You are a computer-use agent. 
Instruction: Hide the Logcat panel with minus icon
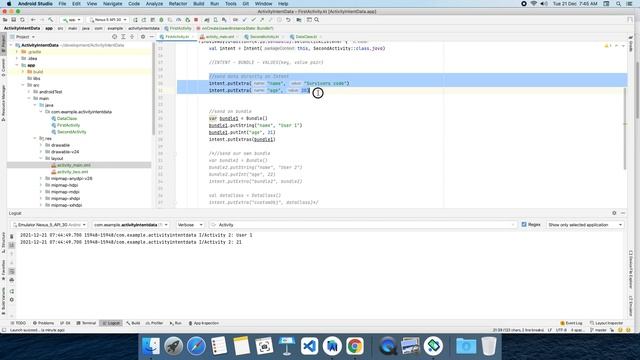tap(623, 213)
